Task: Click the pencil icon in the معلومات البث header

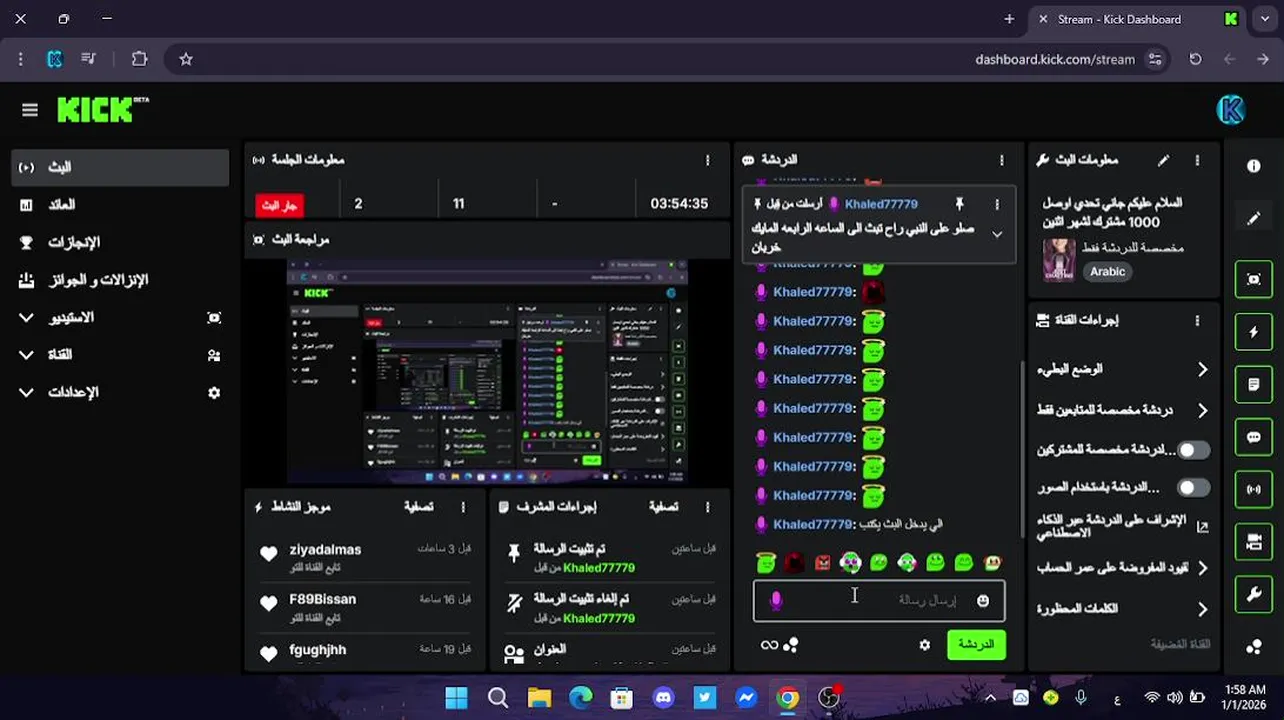Action: (x=1163, y=160)
